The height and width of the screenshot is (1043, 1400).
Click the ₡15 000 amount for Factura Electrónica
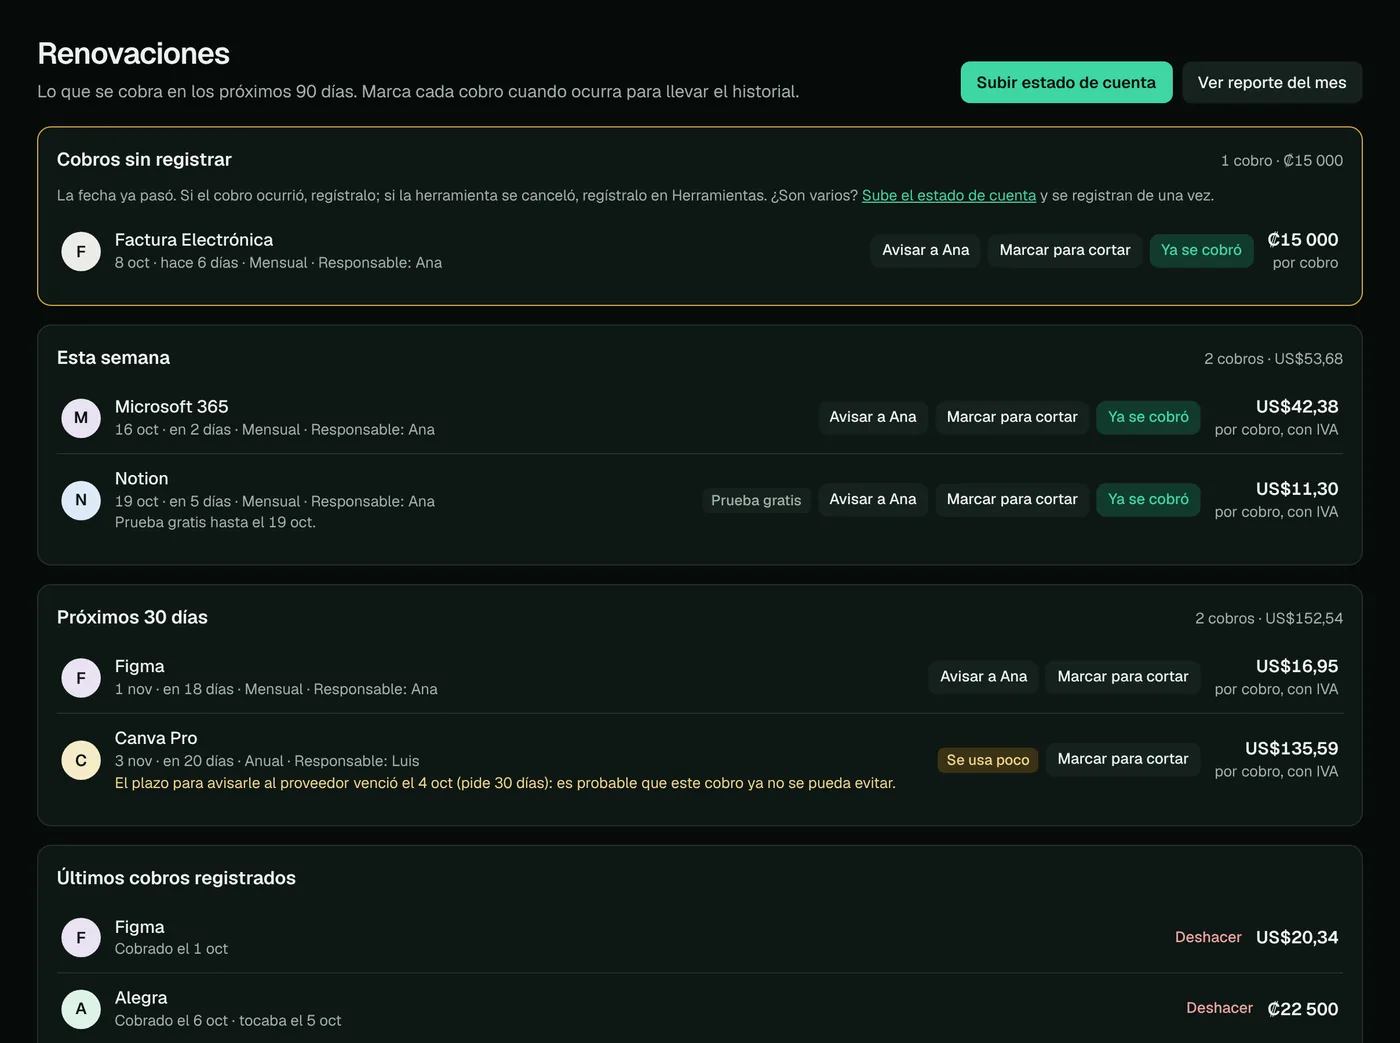(x=1302, y=240)
